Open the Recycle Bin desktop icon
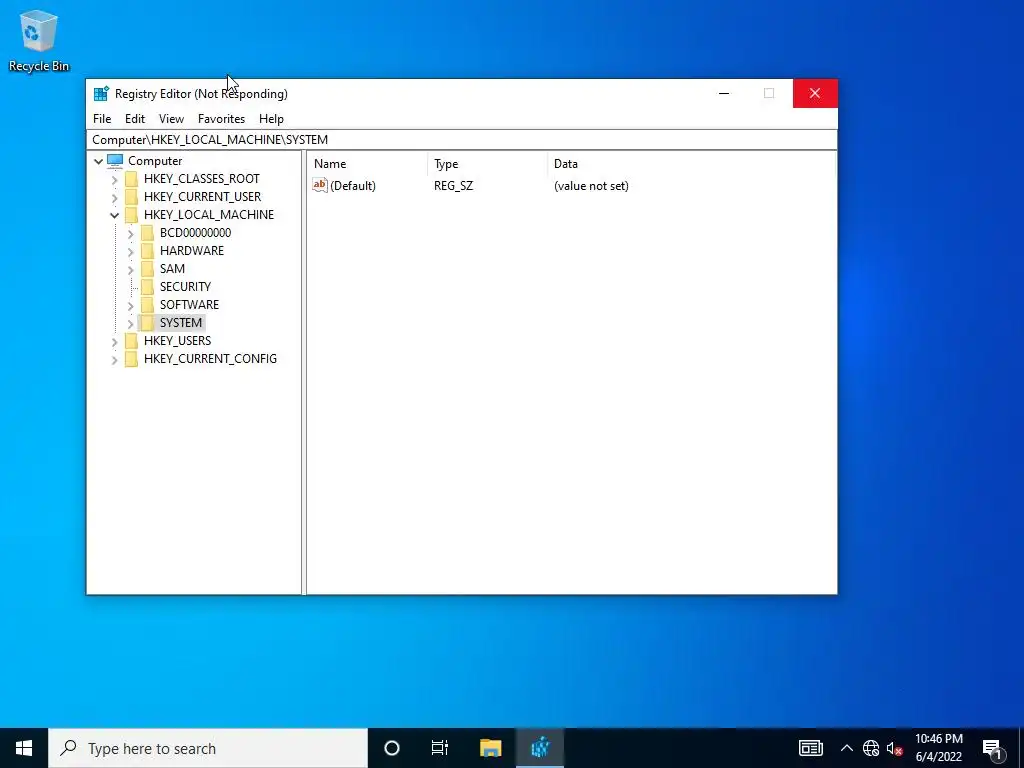 point(39,40)
